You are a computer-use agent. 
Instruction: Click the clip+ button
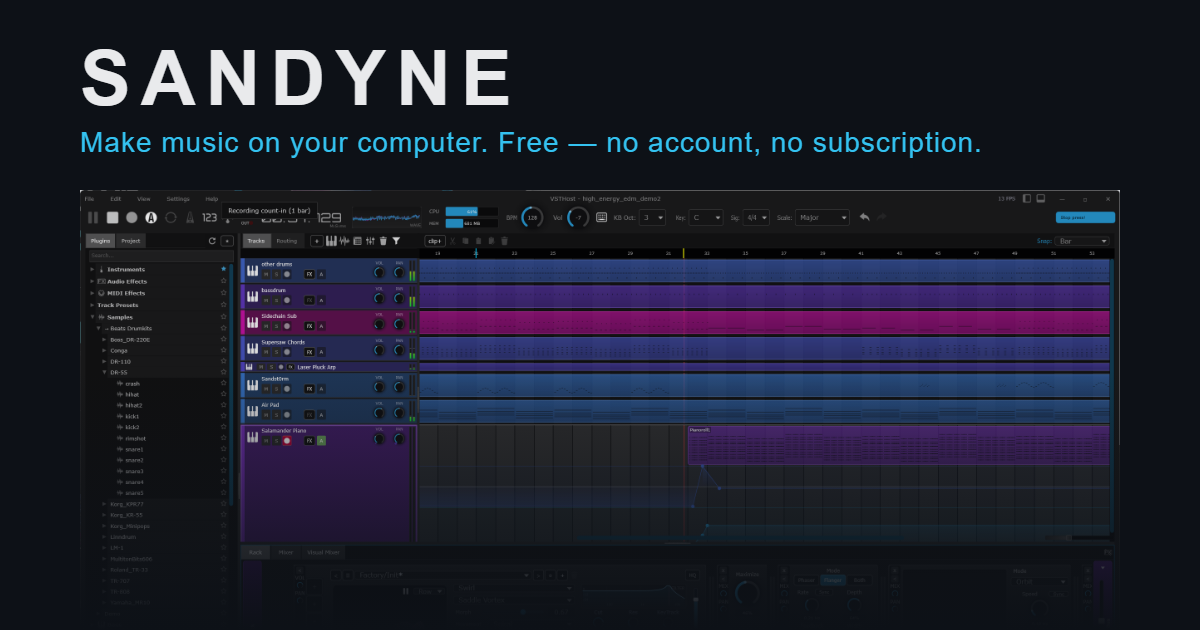click(x=435, y=241)
